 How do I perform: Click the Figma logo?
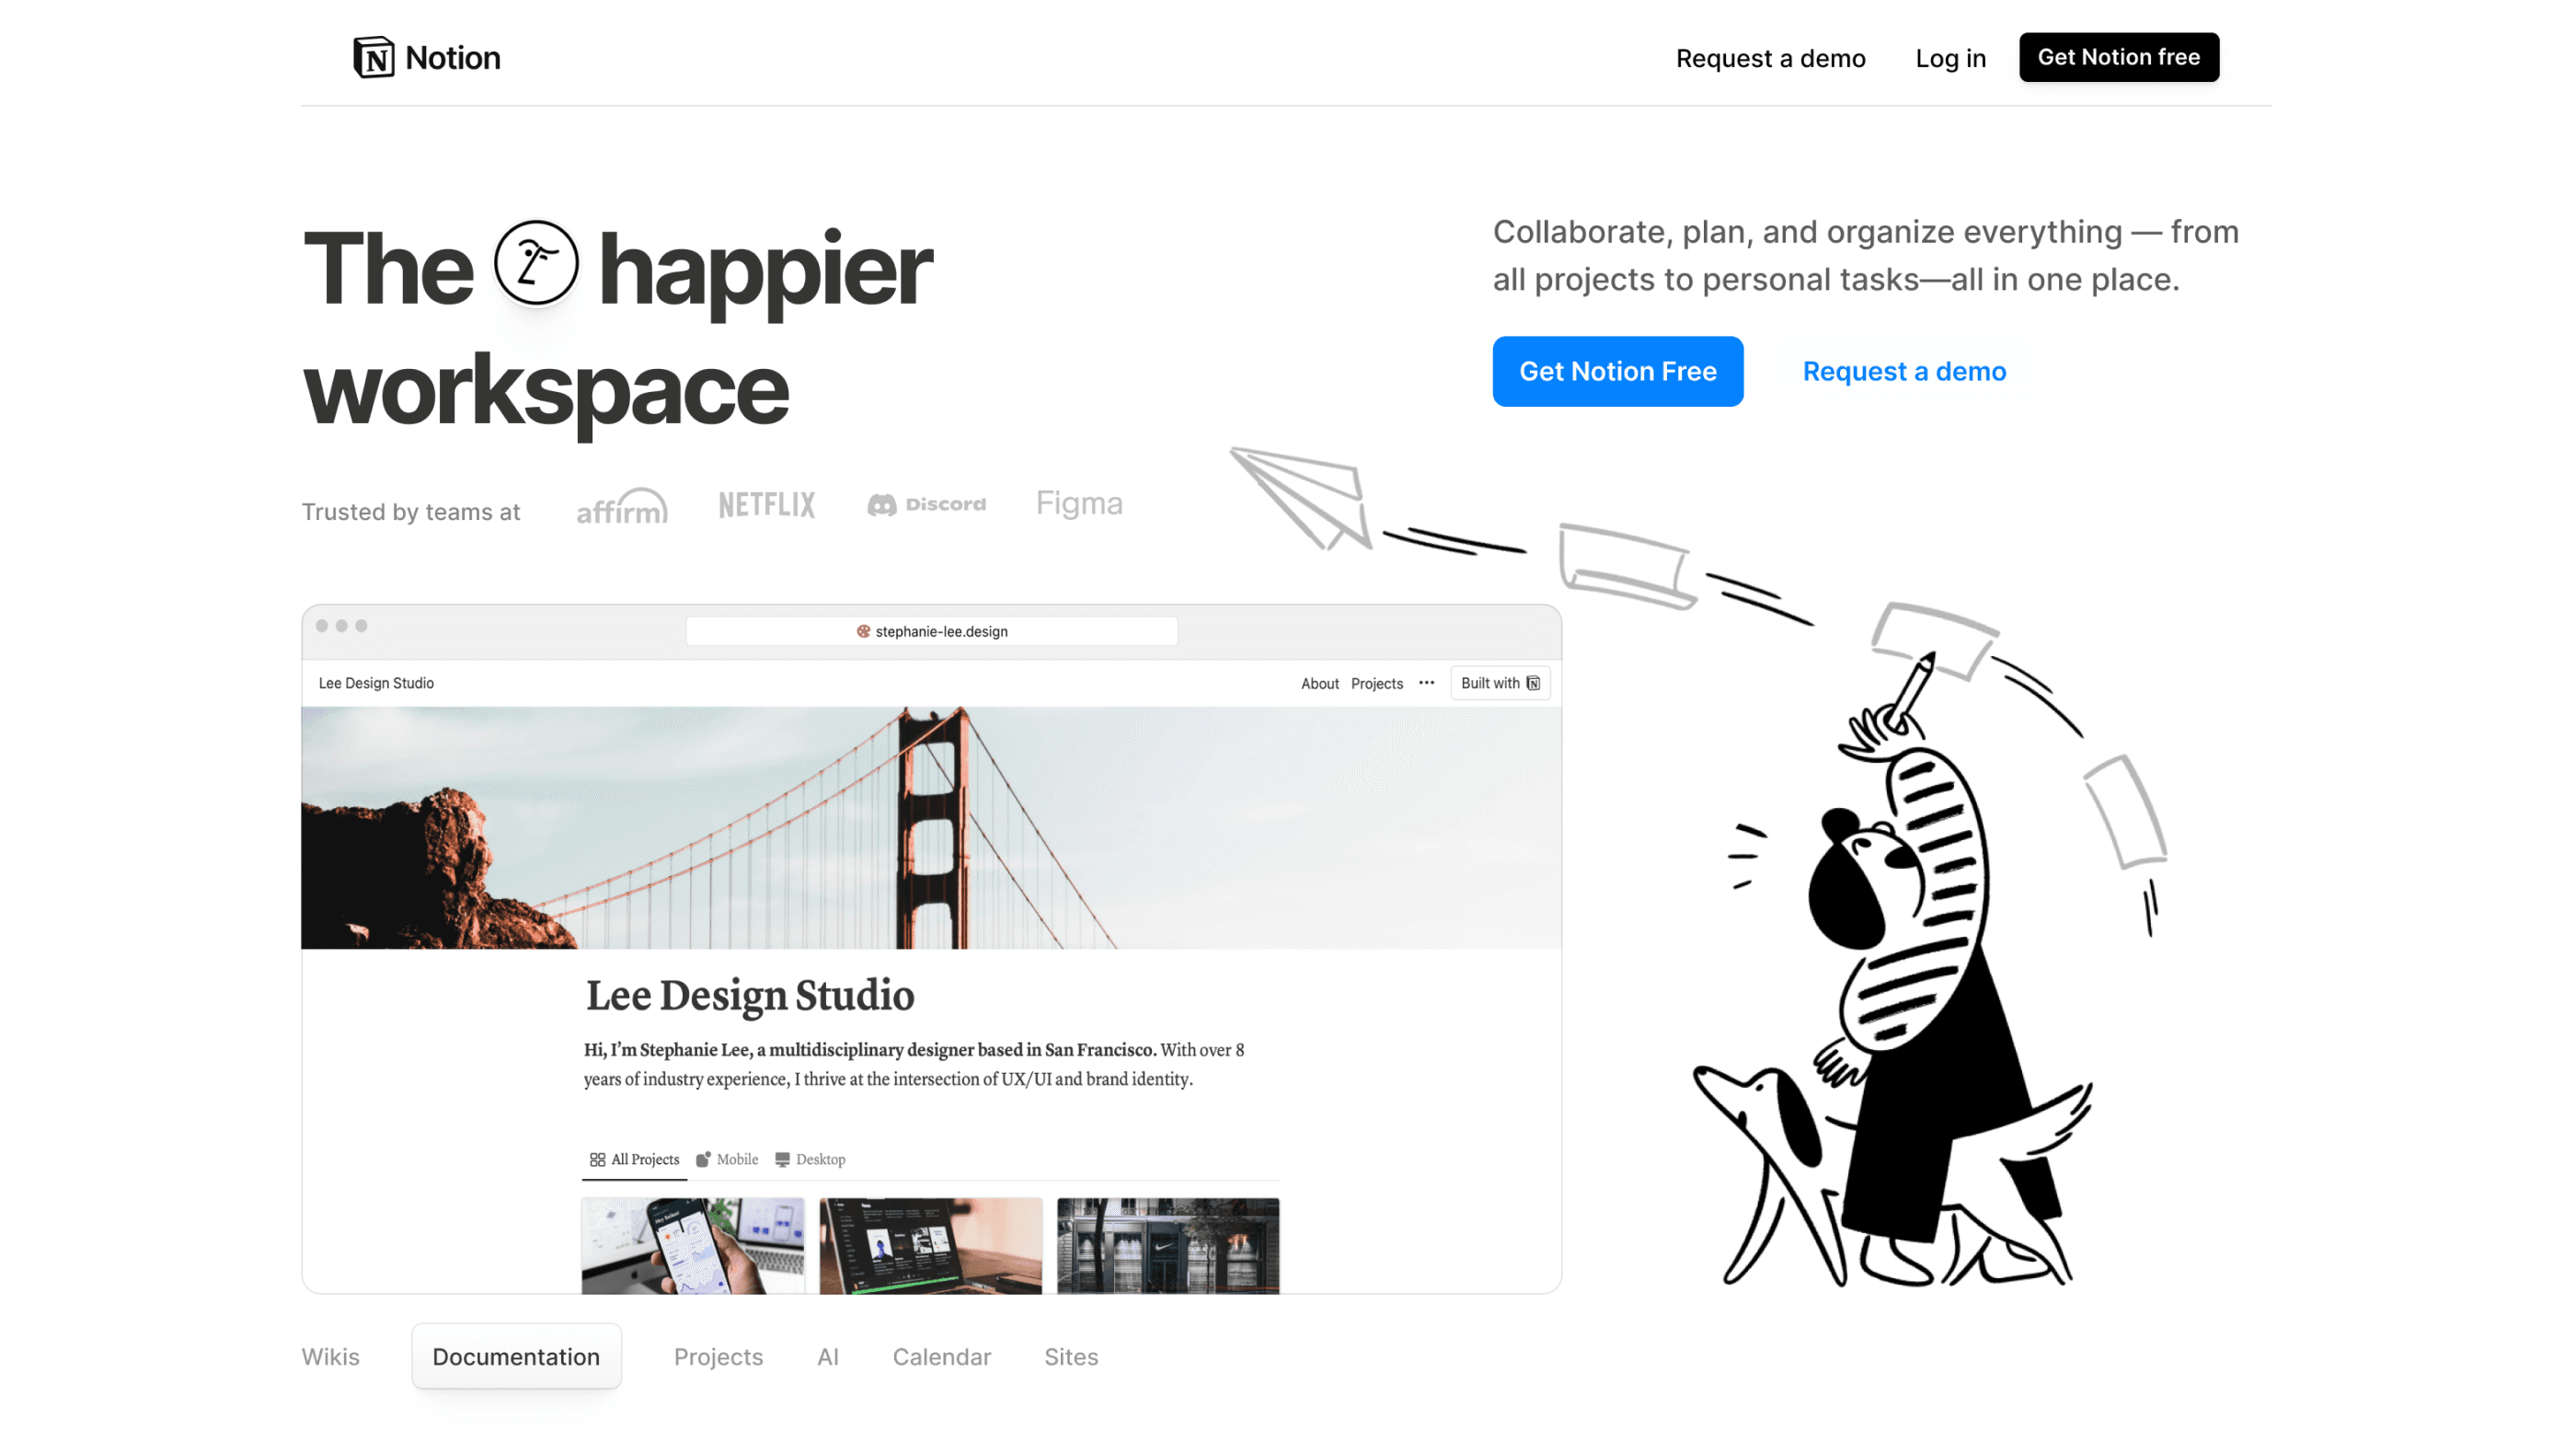click(1079, 503)
